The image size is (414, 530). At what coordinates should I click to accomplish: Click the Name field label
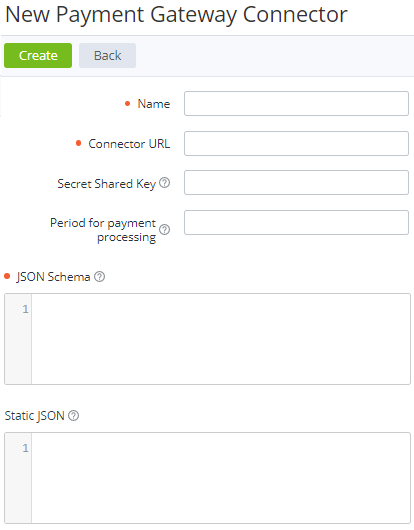154,104
